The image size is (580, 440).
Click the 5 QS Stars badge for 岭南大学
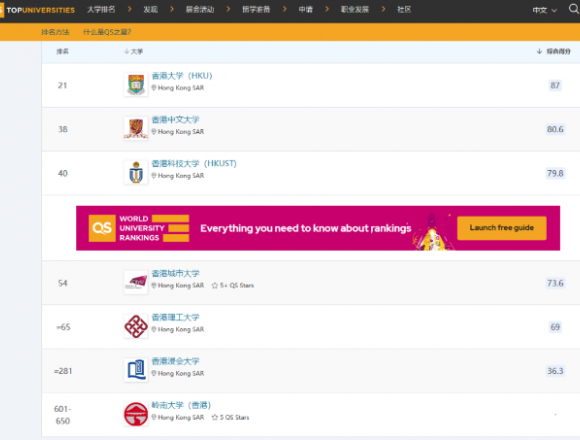[230, 417]
